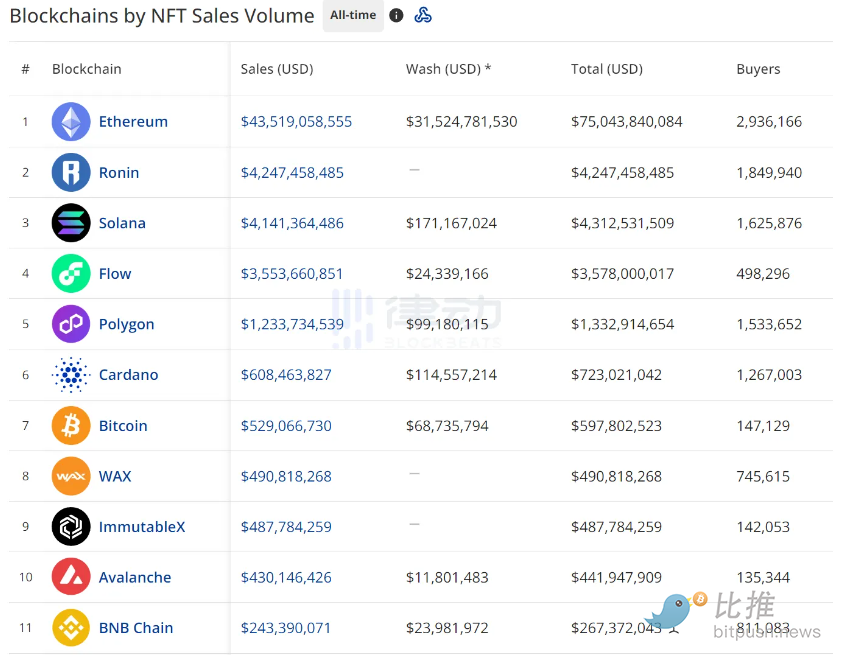Open the Solana blockchain link
Viewport: 841px width, 659px height.
[122, 223]
